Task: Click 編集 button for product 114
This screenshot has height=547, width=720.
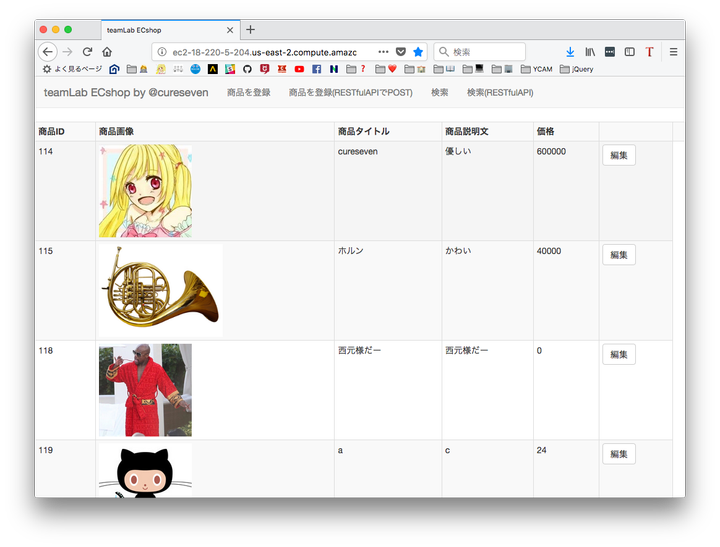Action: point(619,155)
